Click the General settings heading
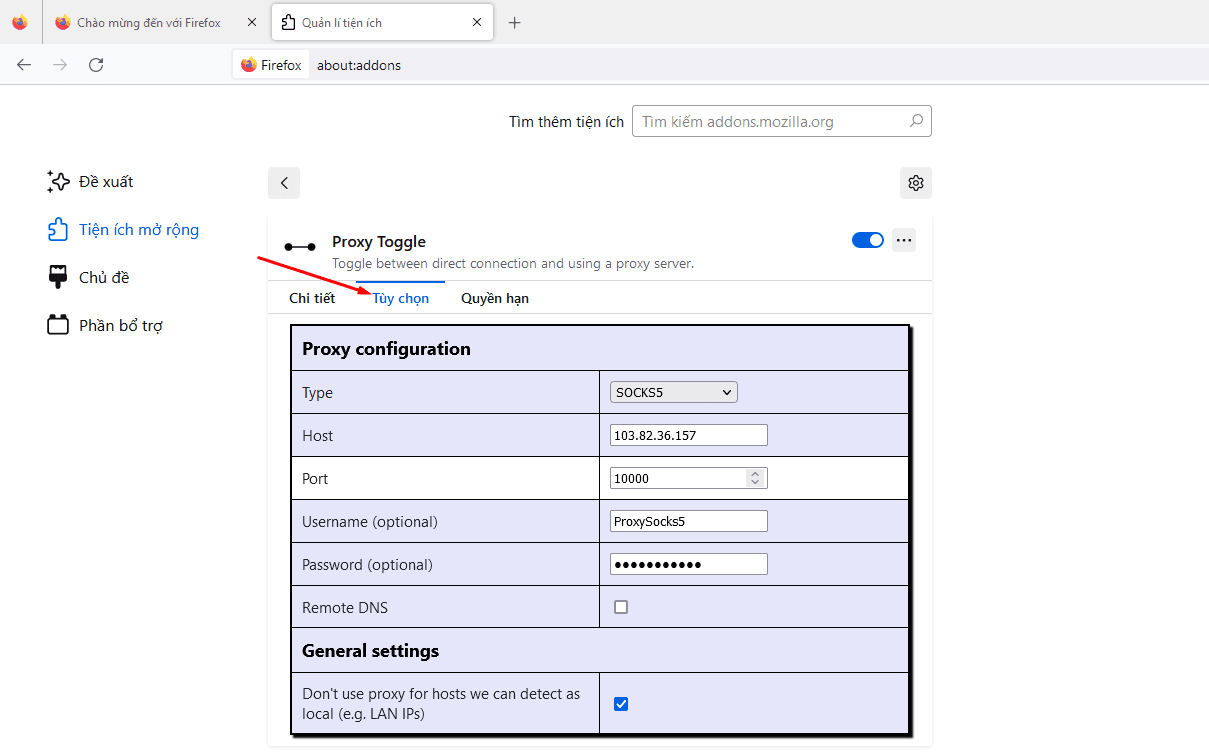The height and width of the screenshot is (756, 1209). point(370,651)
